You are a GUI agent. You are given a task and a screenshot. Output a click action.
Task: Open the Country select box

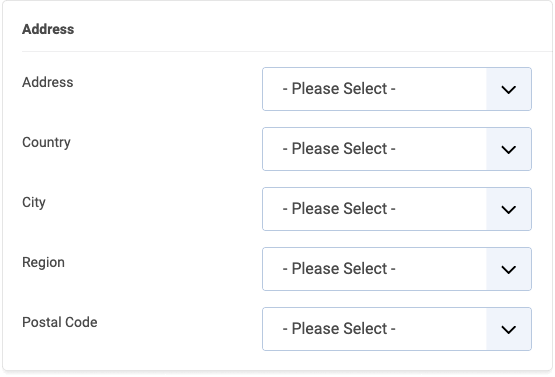point(397,149)
